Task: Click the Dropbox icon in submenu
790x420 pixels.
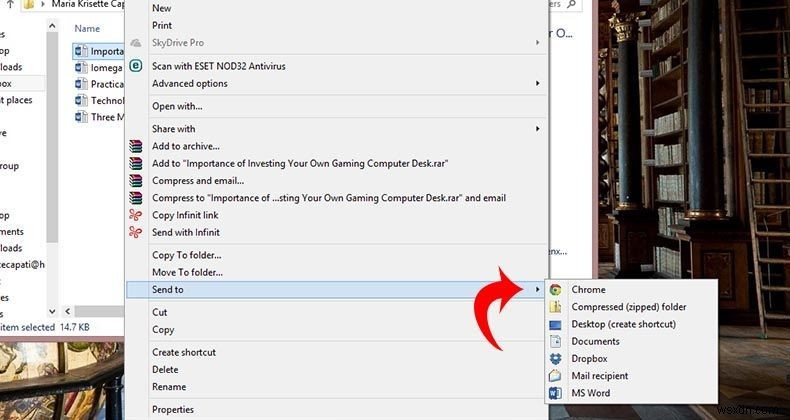Action: tap(555, 359)
